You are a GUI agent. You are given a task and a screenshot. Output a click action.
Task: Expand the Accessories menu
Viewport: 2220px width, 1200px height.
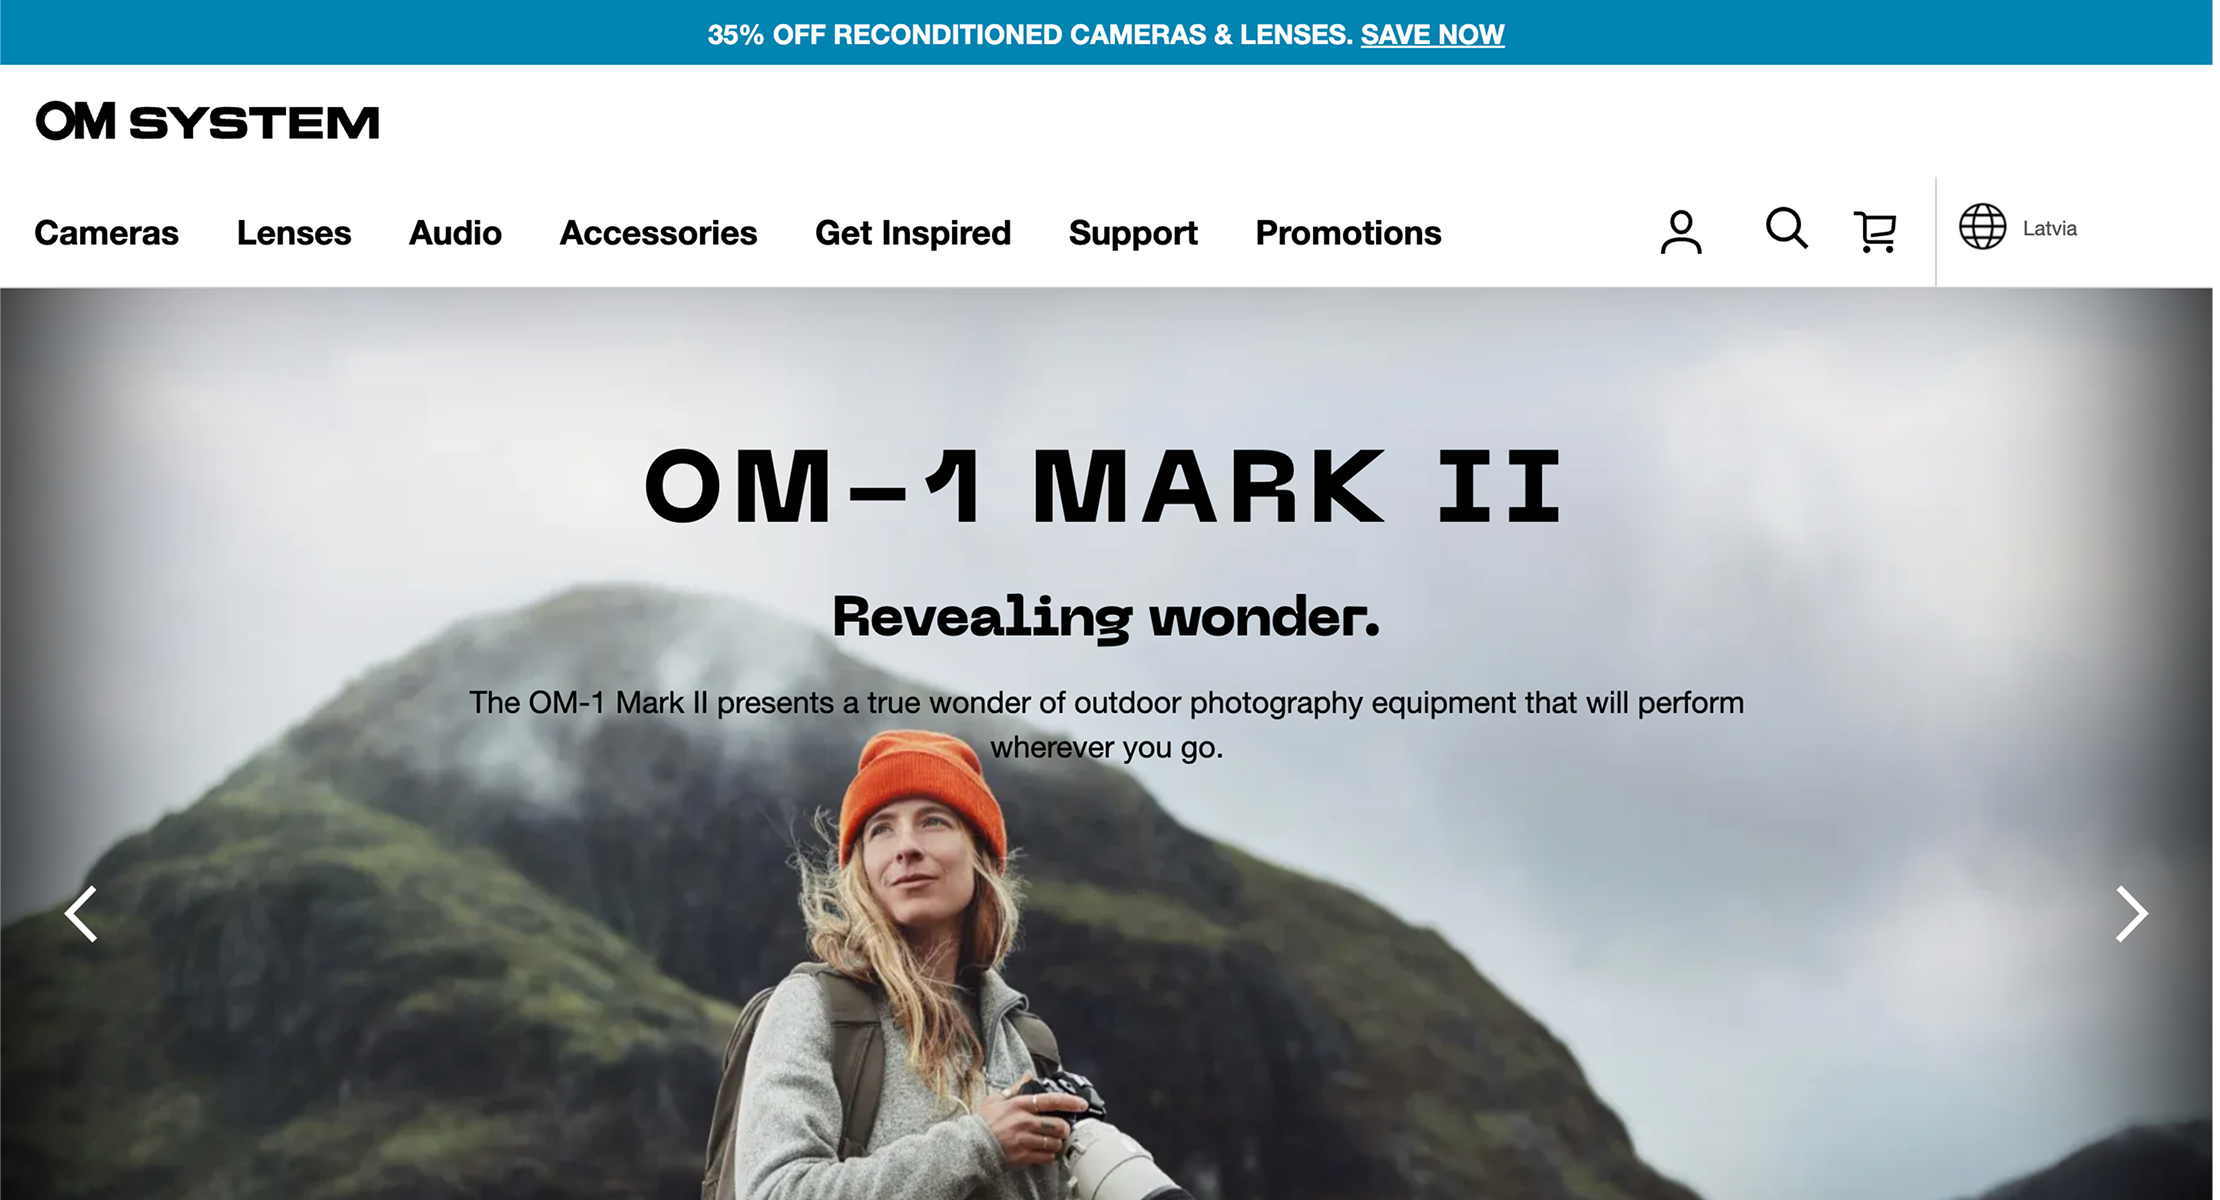coord(658,233)
